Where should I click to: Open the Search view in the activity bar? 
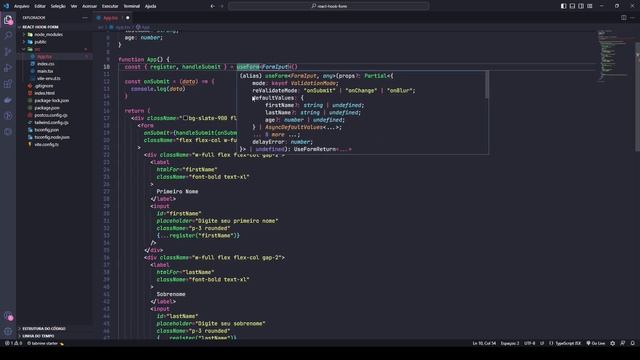point(8,36)
